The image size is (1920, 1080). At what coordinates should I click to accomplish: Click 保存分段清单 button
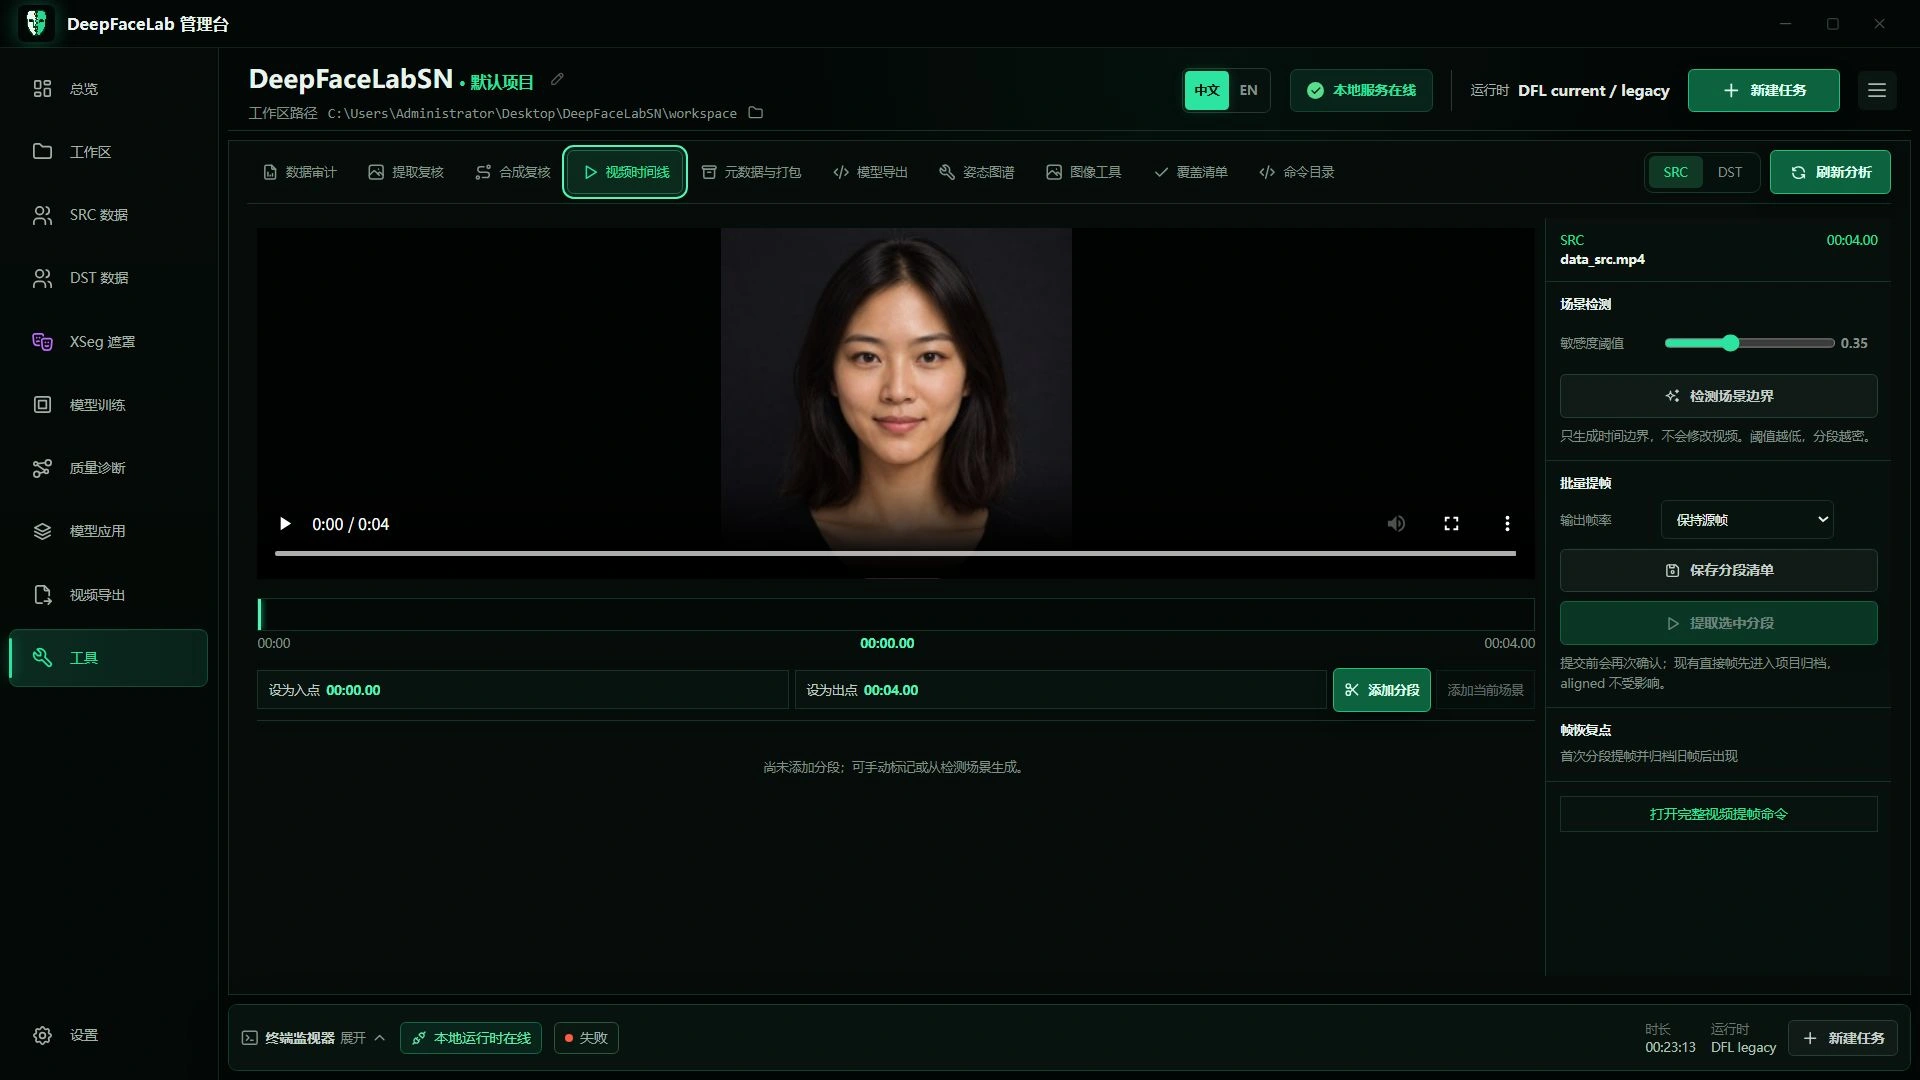pos(1719,570)
